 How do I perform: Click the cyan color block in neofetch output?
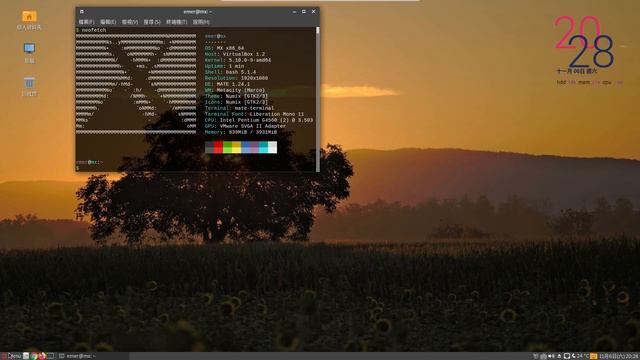click(x=263, y=147)
